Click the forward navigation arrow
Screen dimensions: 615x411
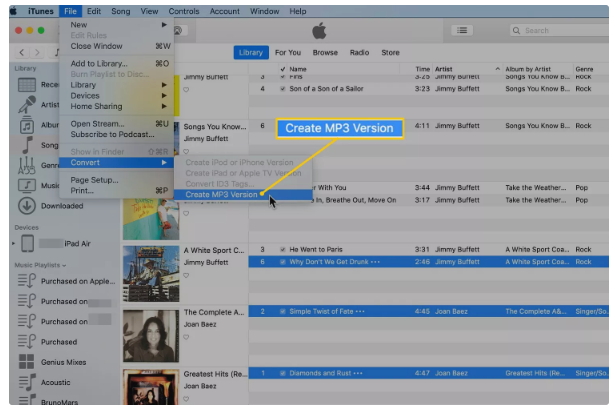coord(37,52)
